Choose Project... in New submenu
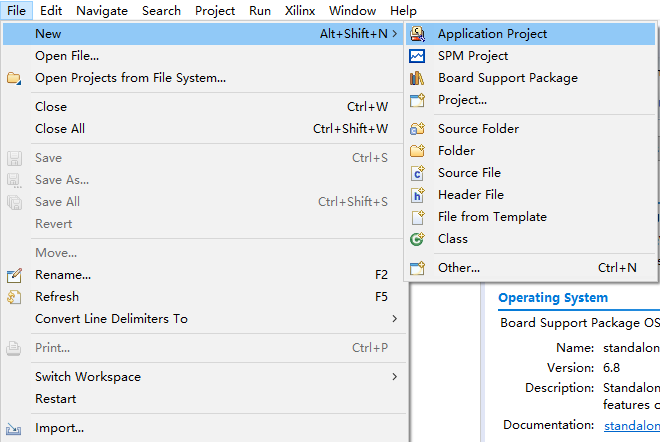 tap(531, 100)
